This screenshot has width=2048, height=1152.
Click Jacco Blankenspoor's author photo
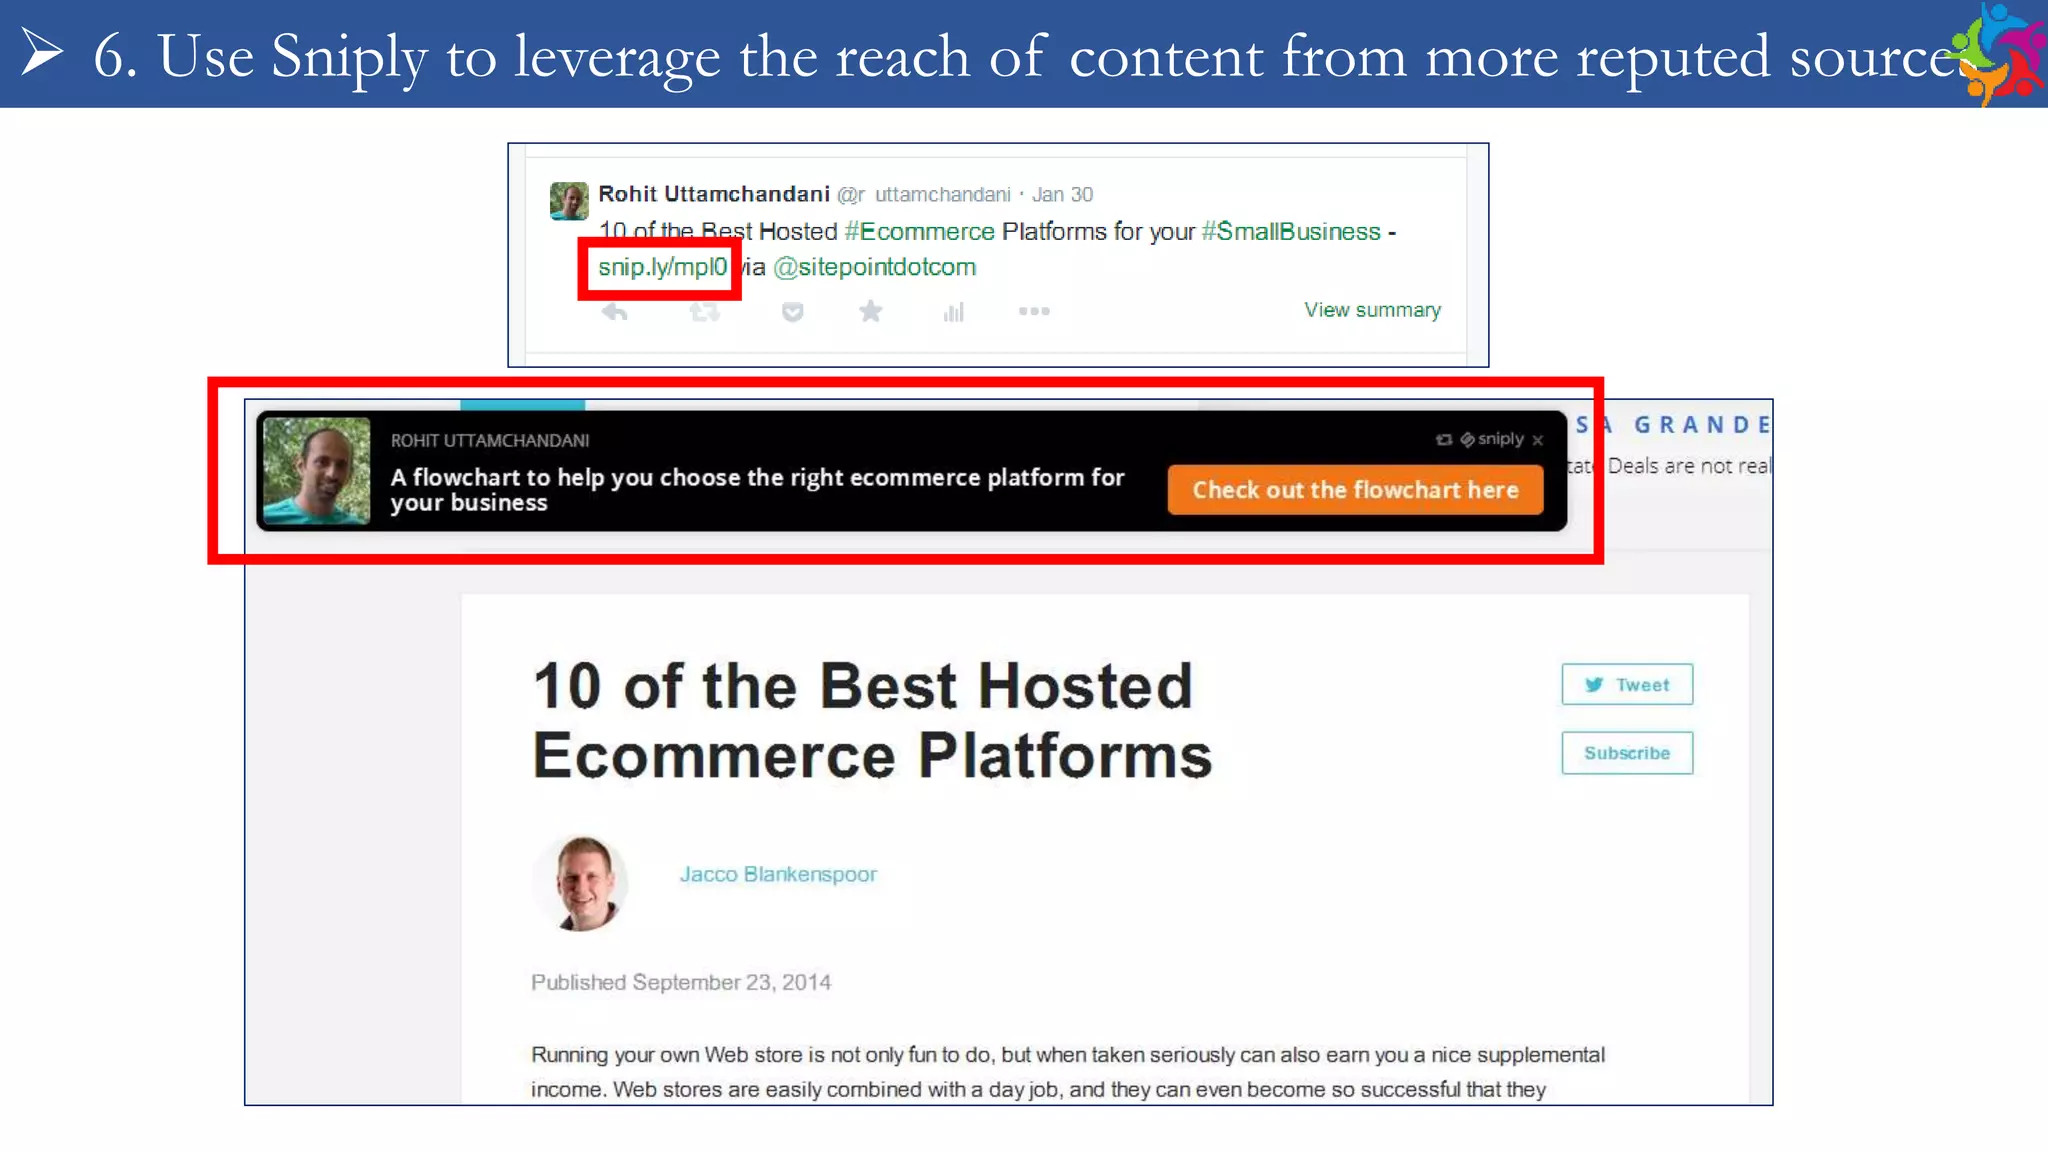pos(582,883)
